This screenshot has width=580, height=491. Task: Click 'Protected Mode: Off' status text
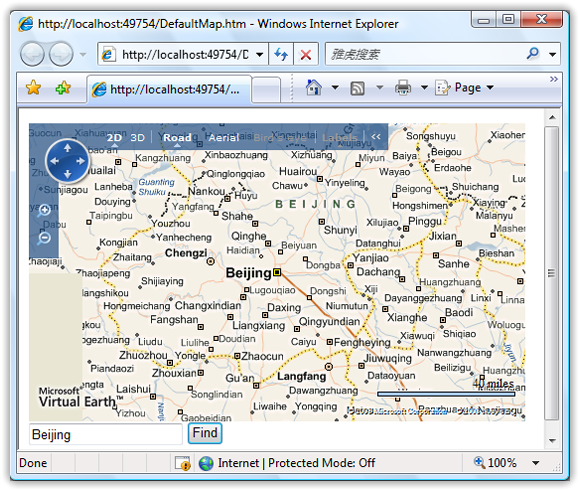coord(321,463)
